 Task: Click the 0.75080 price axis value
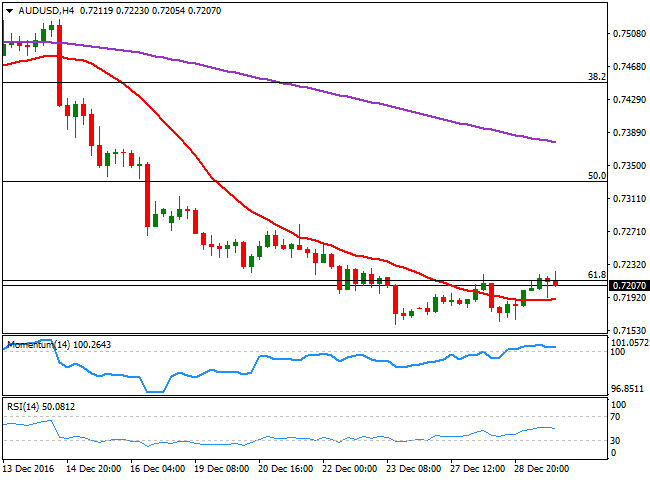coord(629,33)
